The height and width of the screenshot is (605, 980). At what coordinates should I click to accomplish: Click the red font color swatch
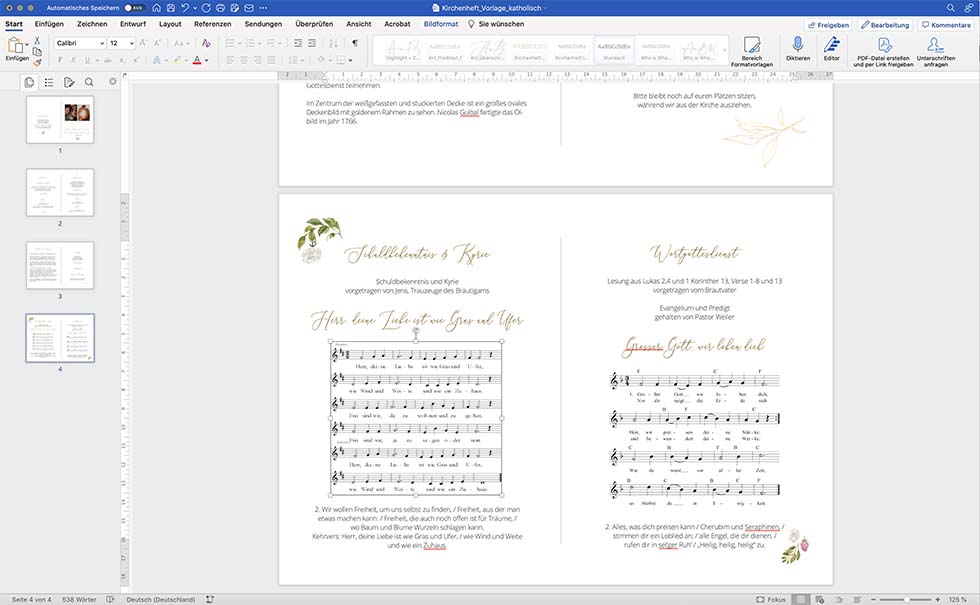tap(197, 60)
